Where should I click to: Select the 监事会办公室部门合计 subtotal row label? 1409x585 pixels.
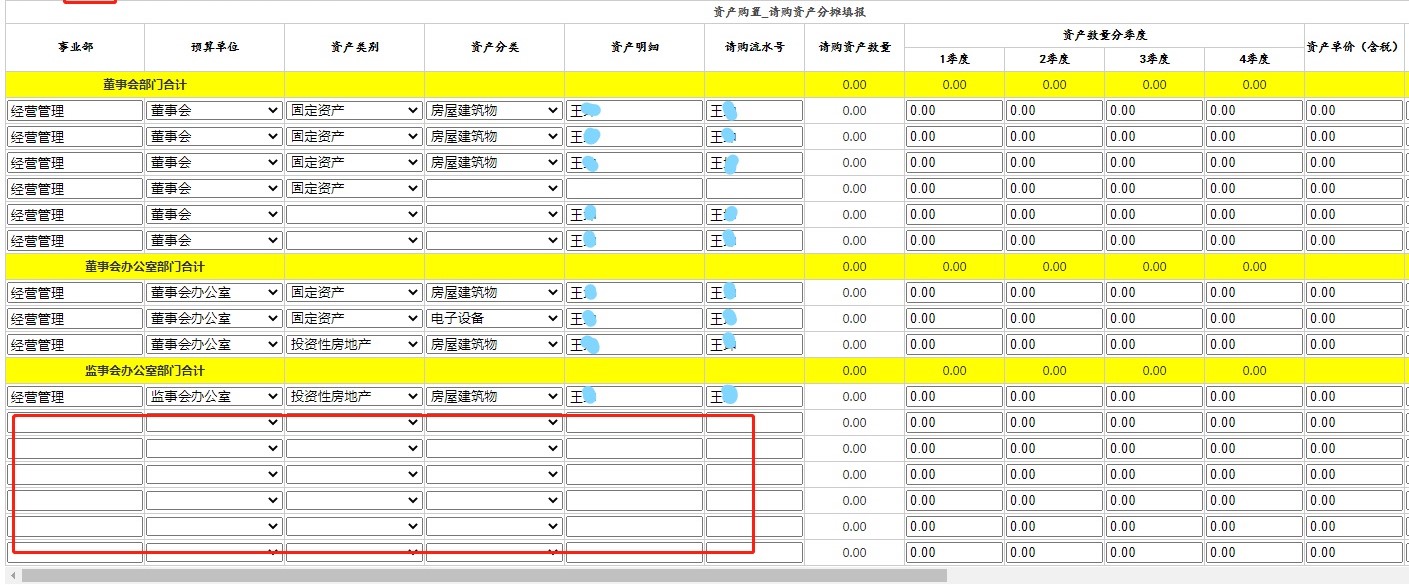(x=144, y=370)
